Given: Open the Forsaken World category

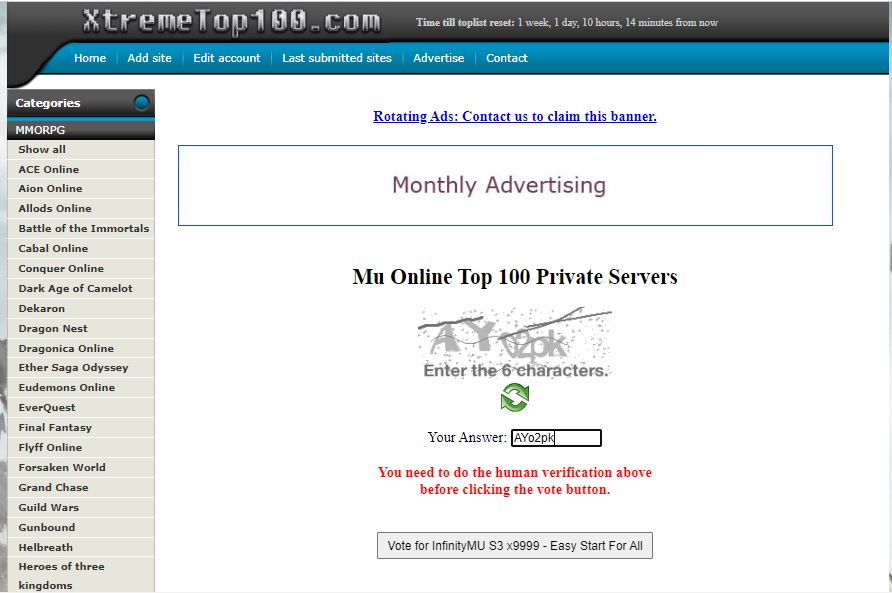Looking at the screenshot, I should tap(81, 467).
